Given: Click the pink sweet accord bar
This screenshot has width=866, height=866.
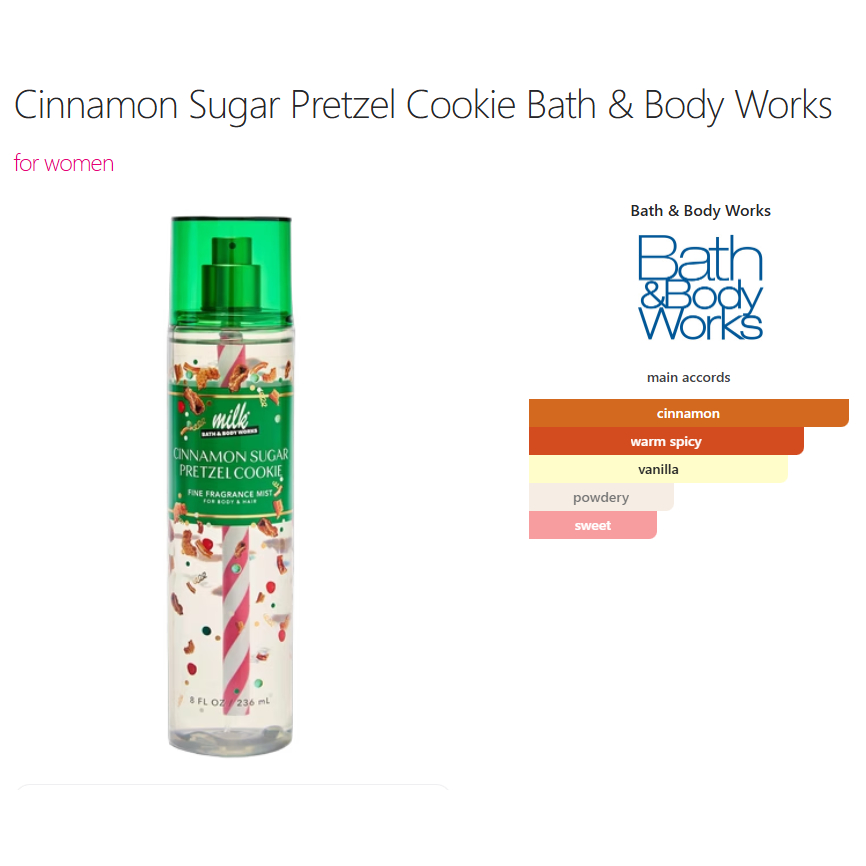Looking at the screenshot, I should [593, 525].
